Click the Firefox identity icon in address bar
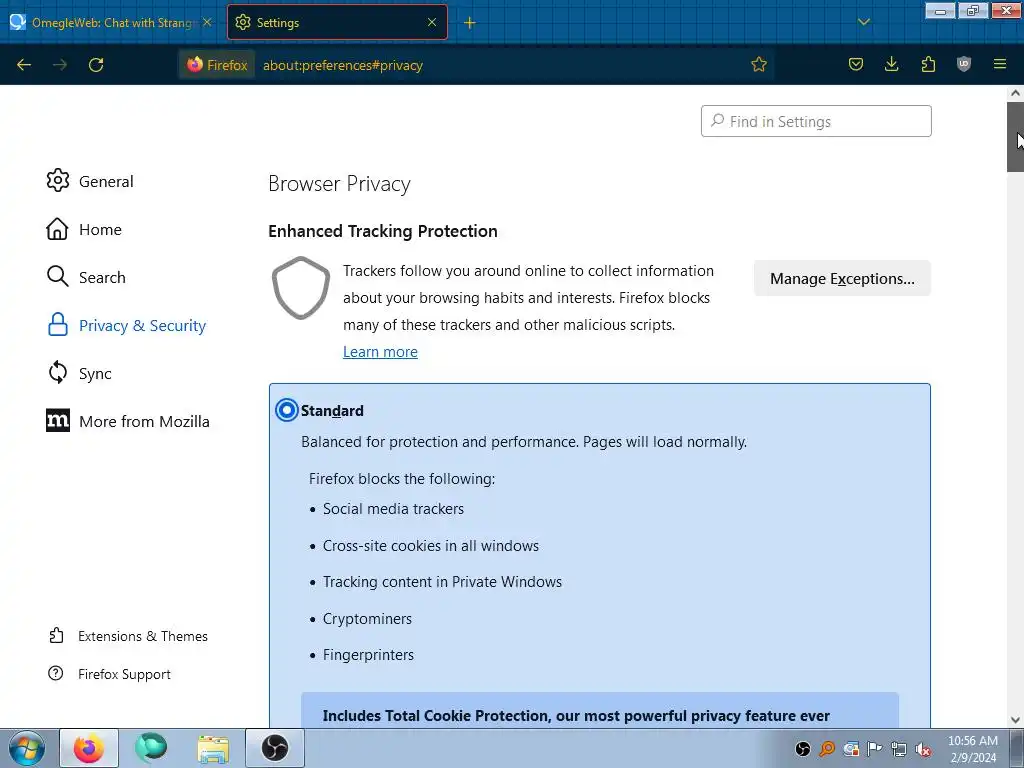Screen dimensions: 1024x768 (x=217, y=65)
